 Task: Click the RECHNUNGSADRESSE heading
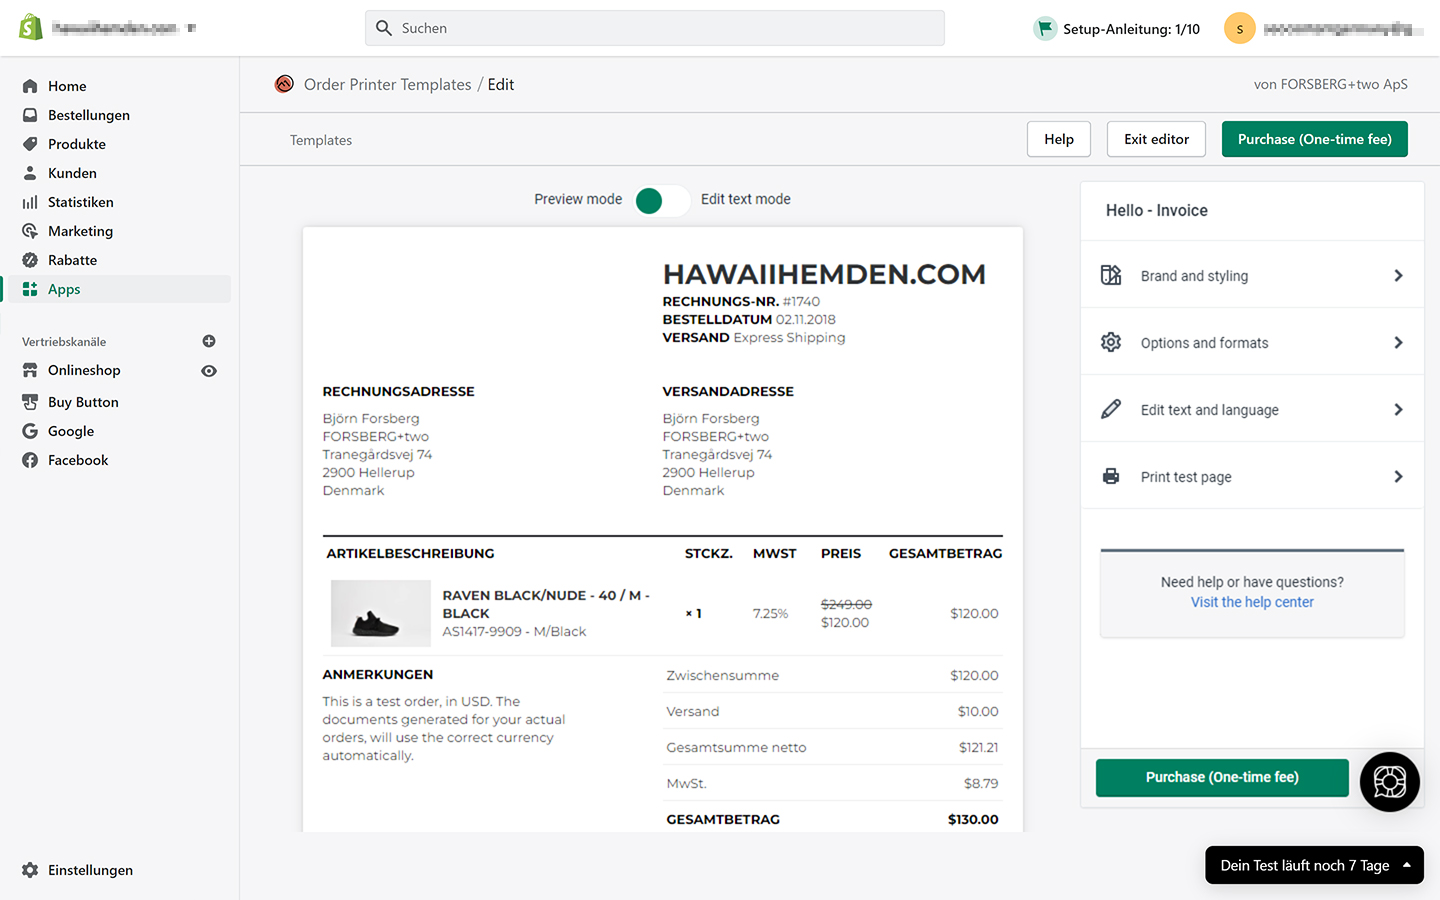(398, 391)
